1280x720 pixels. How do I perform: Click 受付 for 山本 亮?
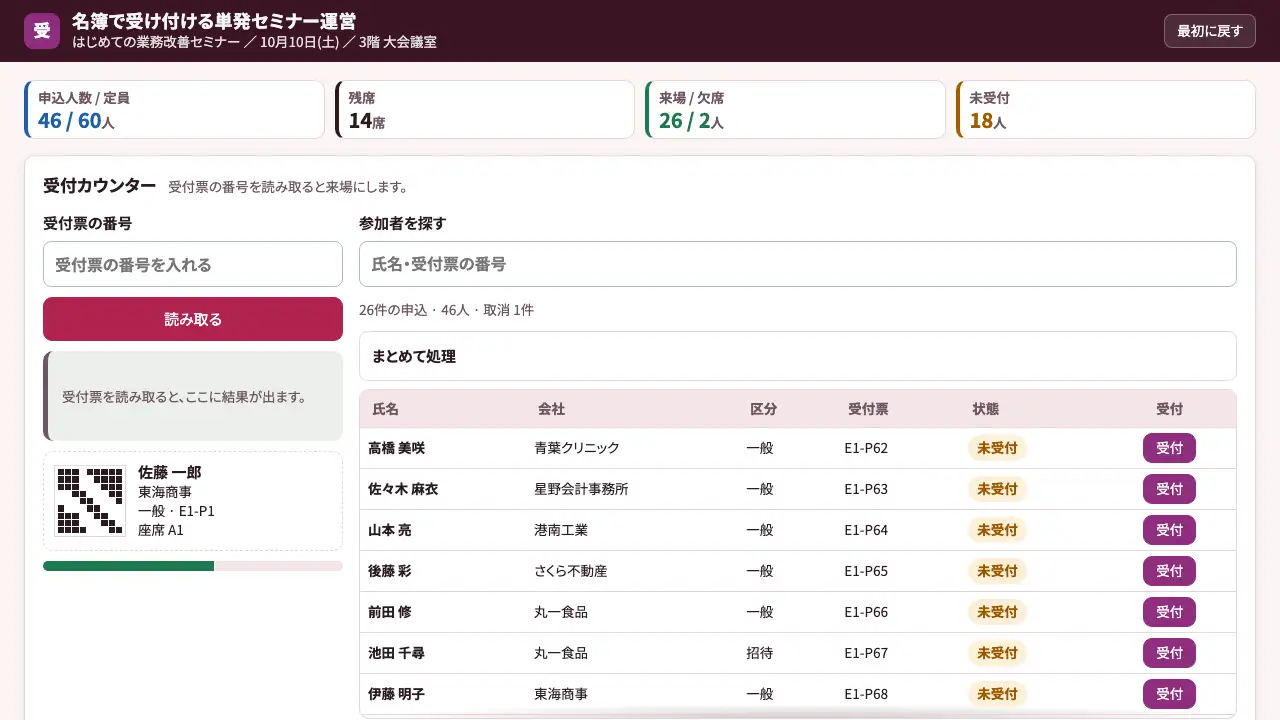1169,530
